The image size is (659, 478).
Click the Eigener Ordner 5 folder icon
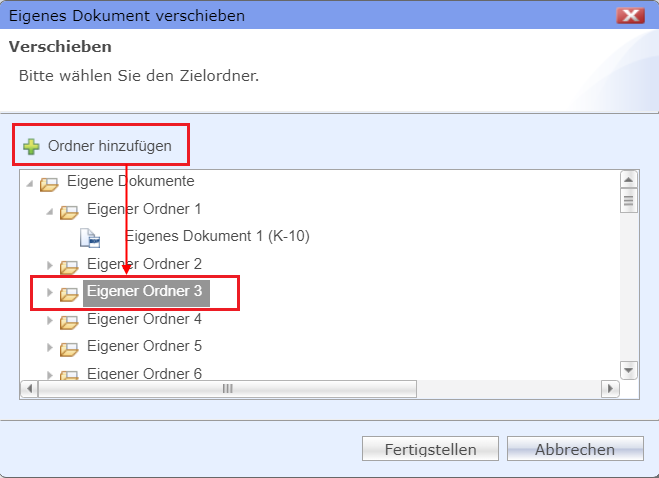(69, 349)
